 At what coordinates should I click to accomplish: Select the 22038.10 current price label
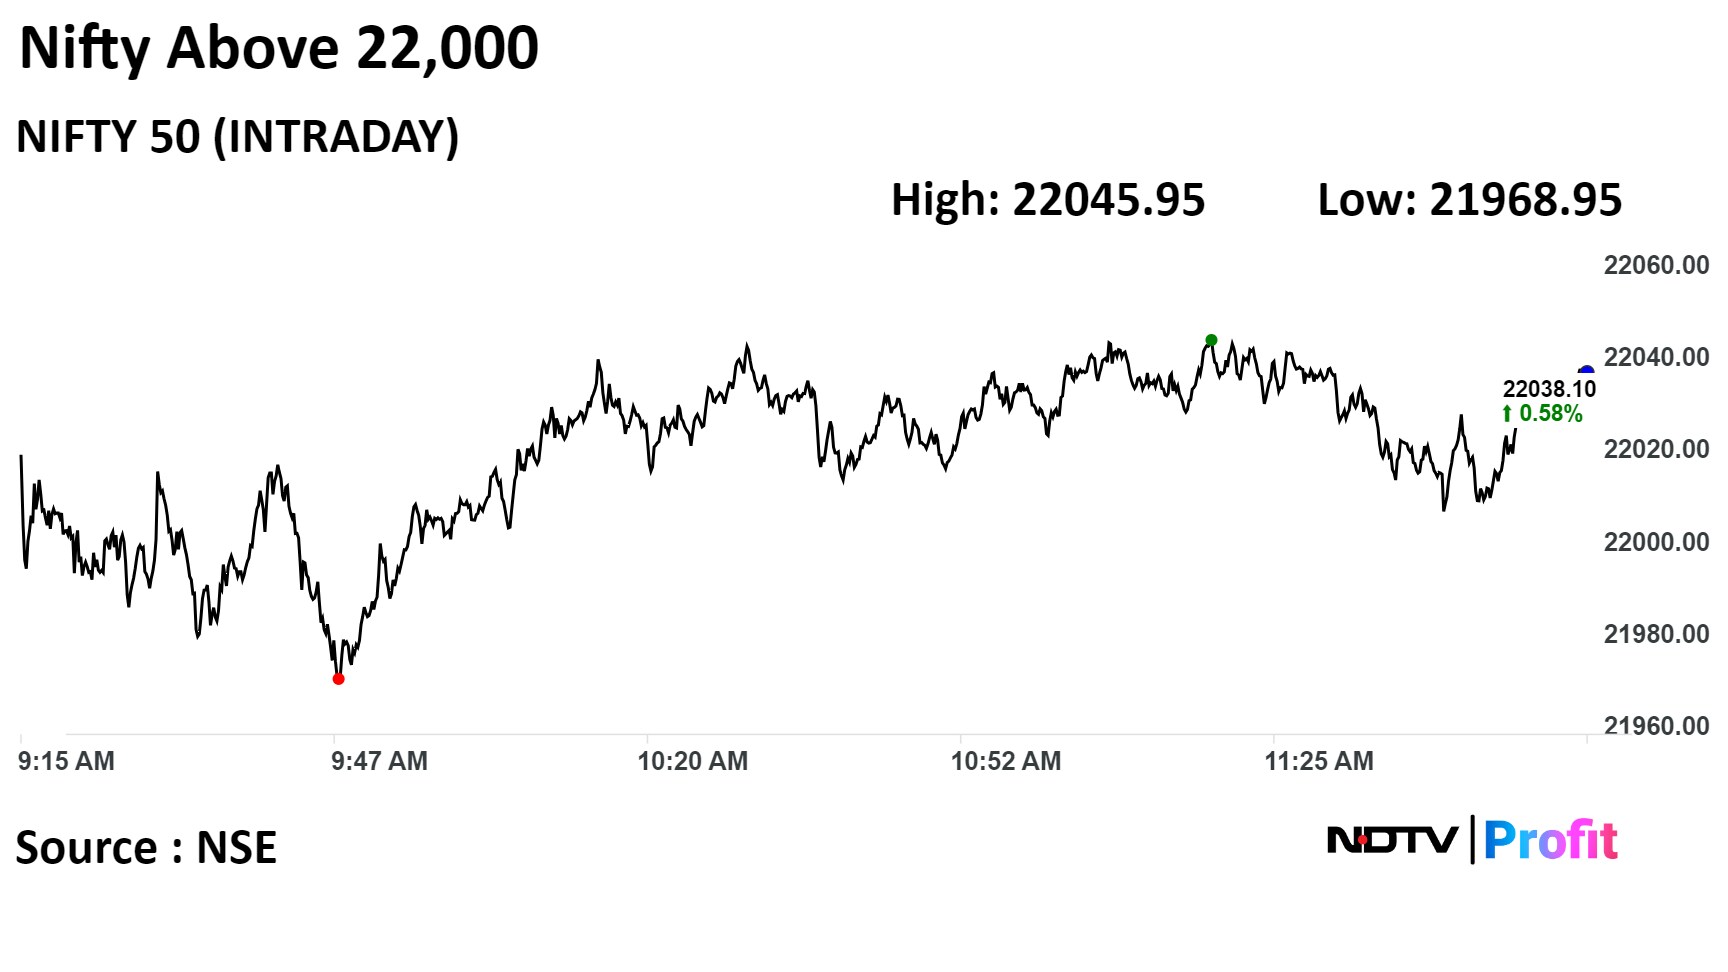1549,389
